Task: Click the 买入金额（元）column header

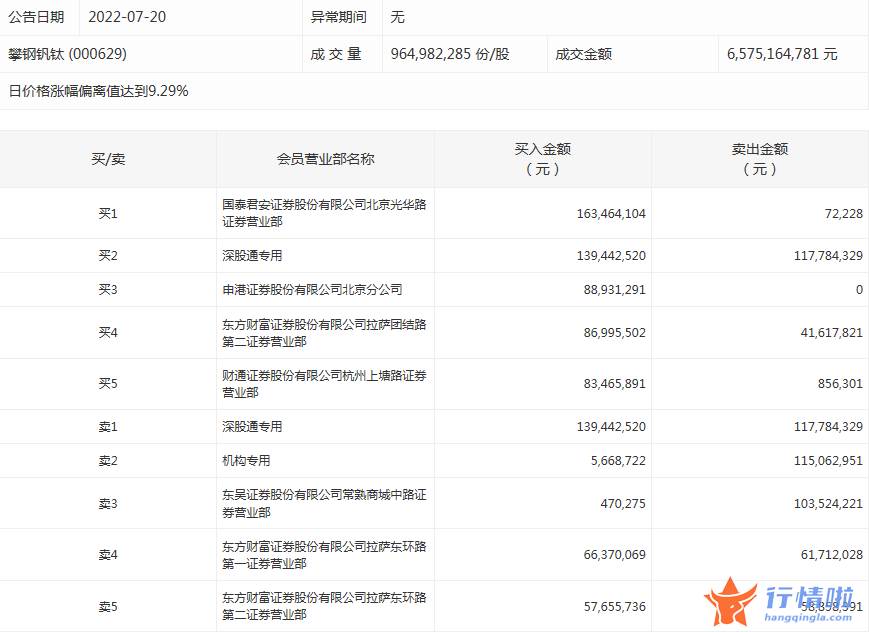Action: [543, 159]
